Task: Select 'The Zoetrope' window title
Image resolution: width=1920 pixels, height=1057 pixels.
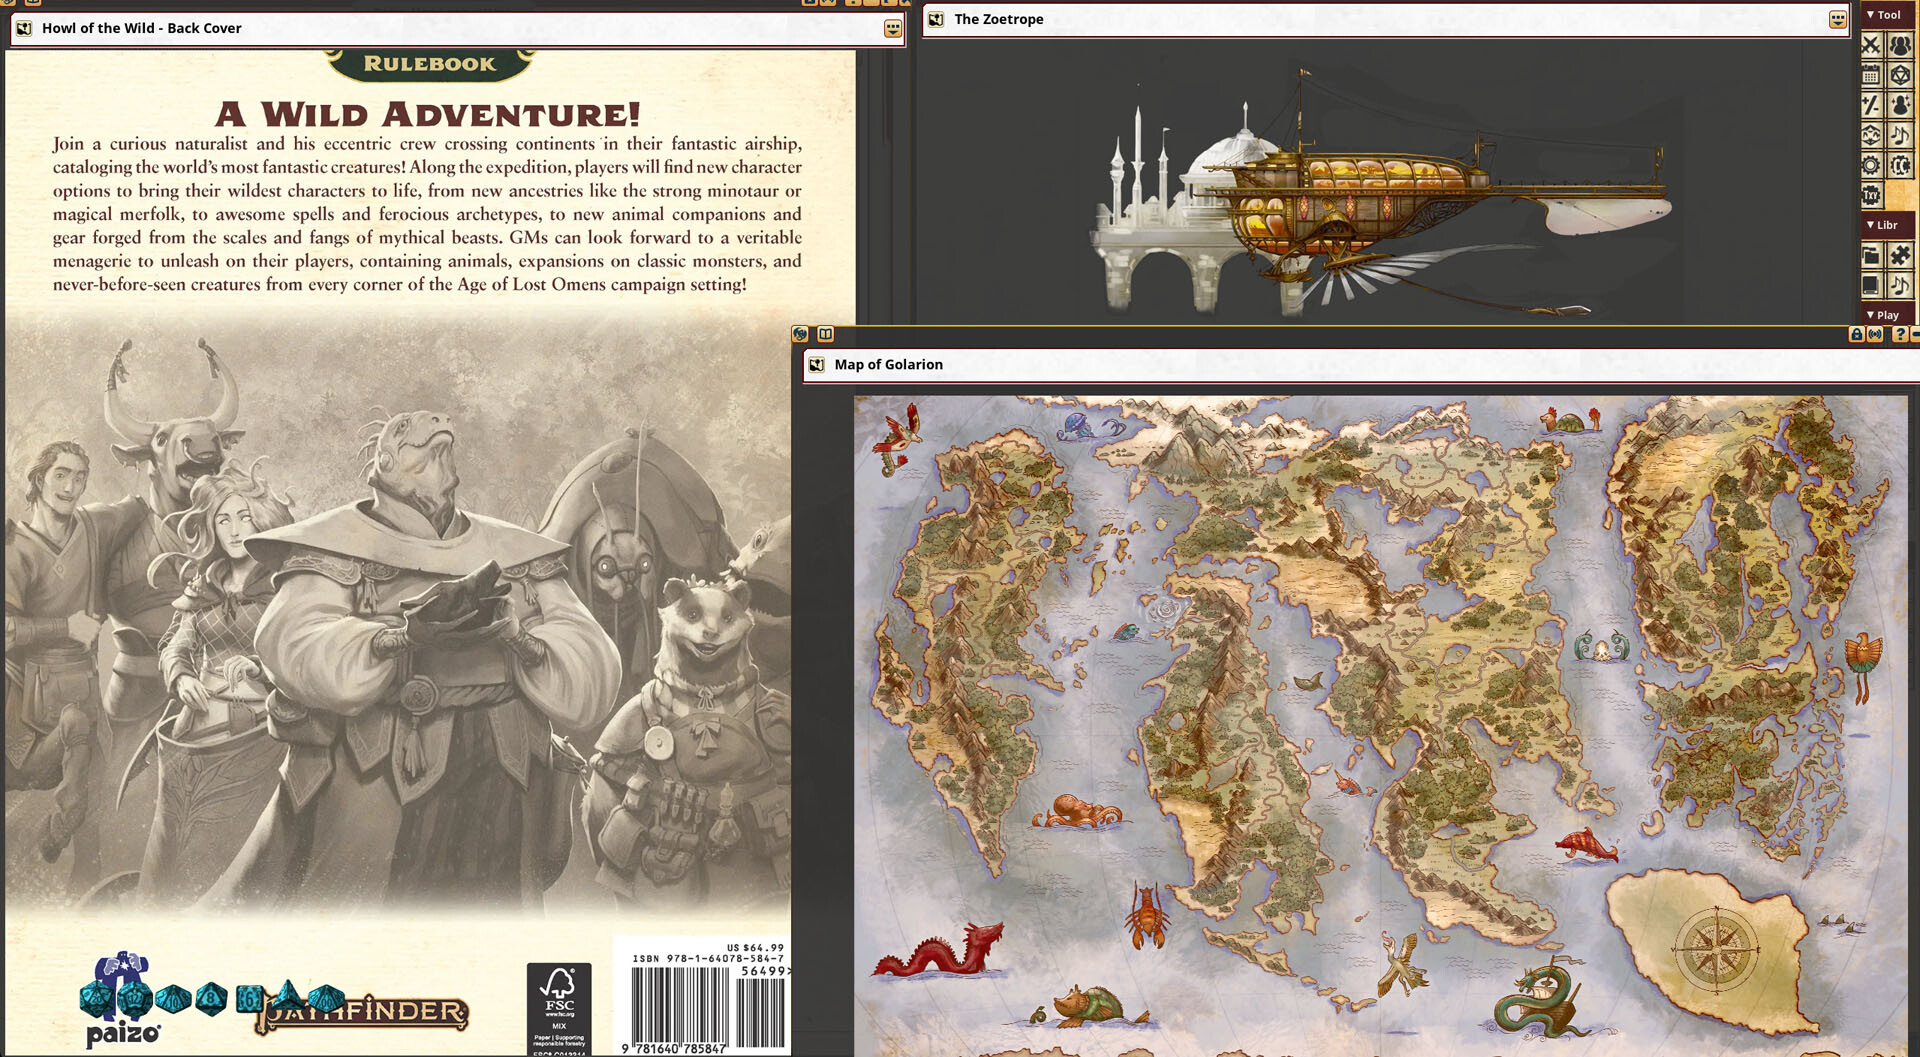Action: (997, 19)
